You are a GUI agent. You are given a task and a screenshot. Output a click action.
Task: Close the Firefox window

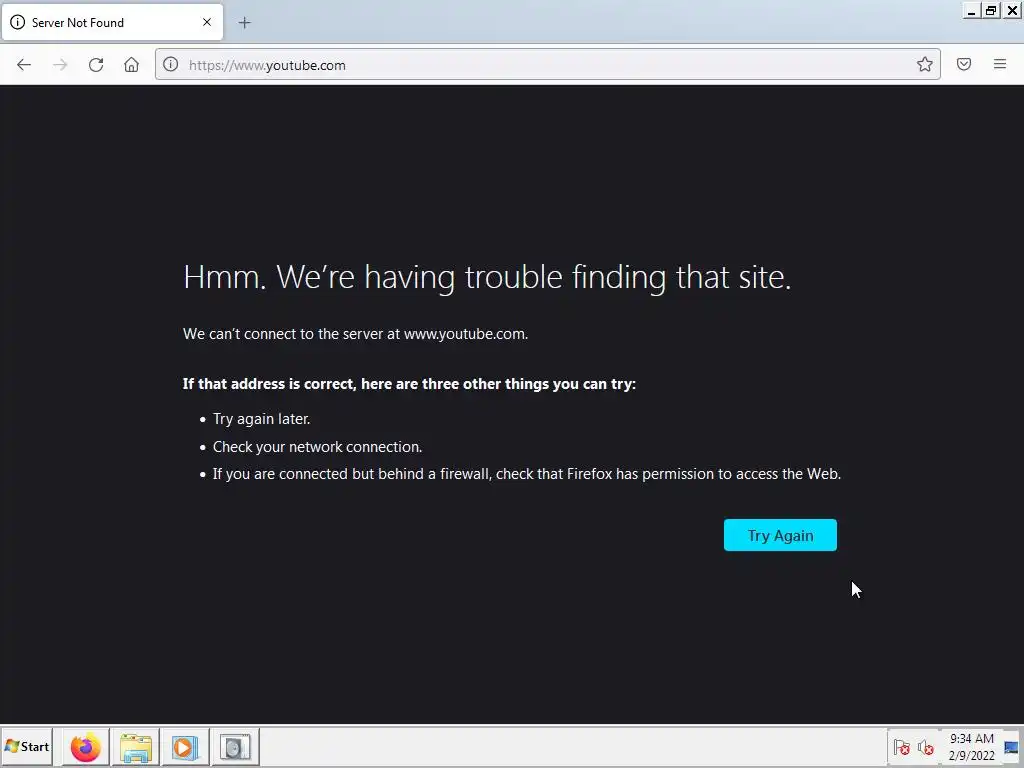click(x=1012, y=10)
